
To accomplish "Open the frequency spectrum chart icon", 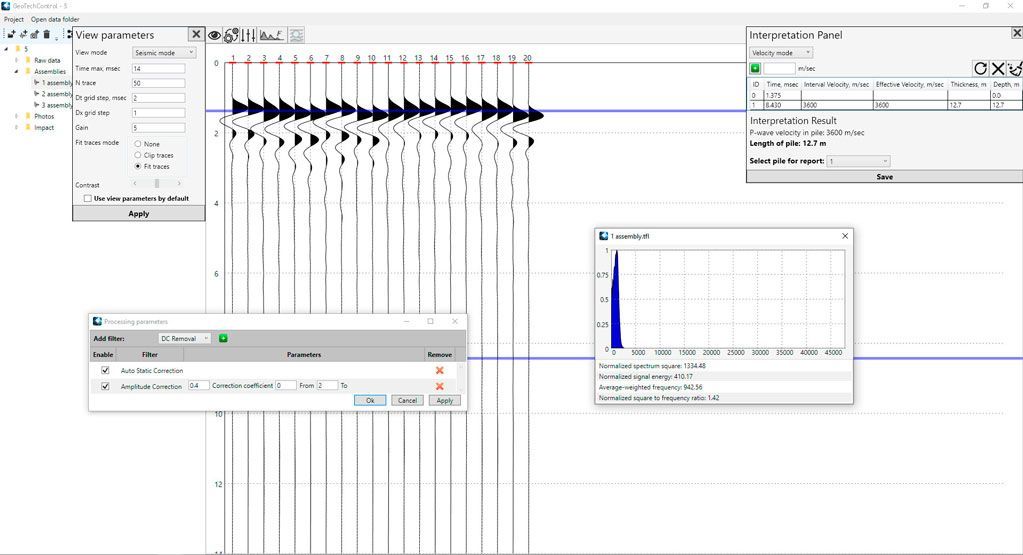I will coord(270,35).
